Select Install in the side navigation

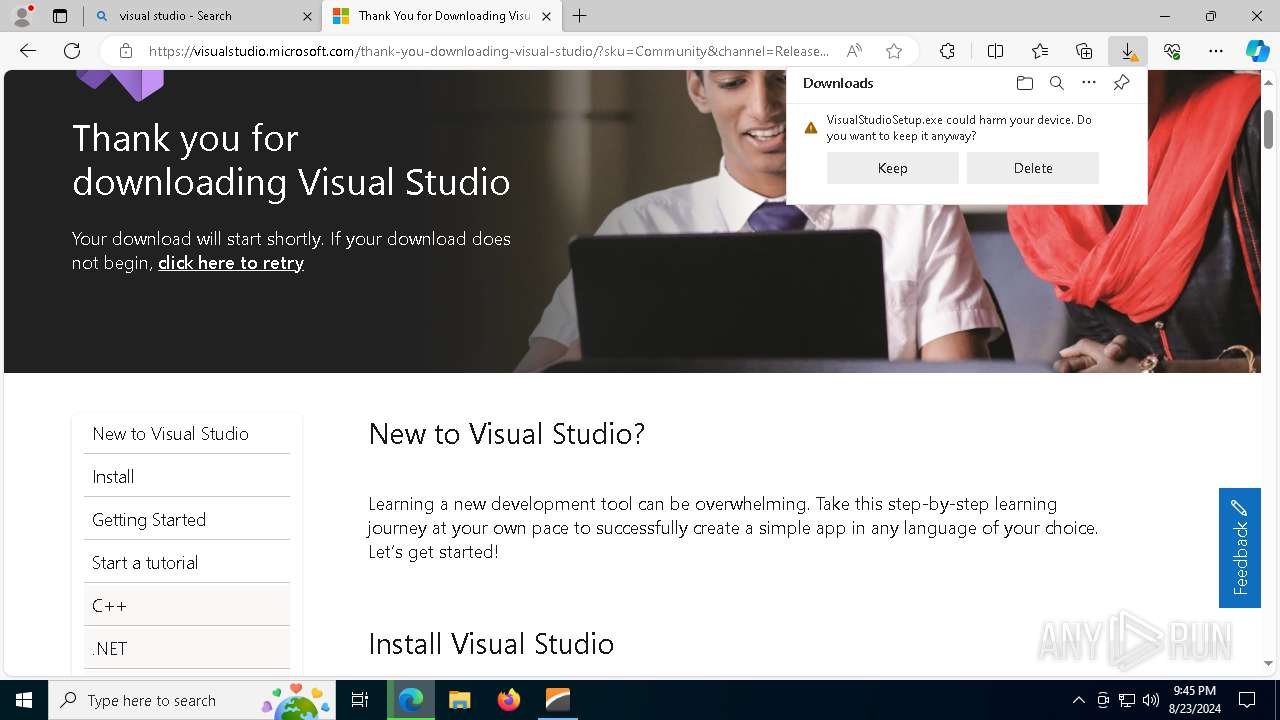(x=187, y=477)
